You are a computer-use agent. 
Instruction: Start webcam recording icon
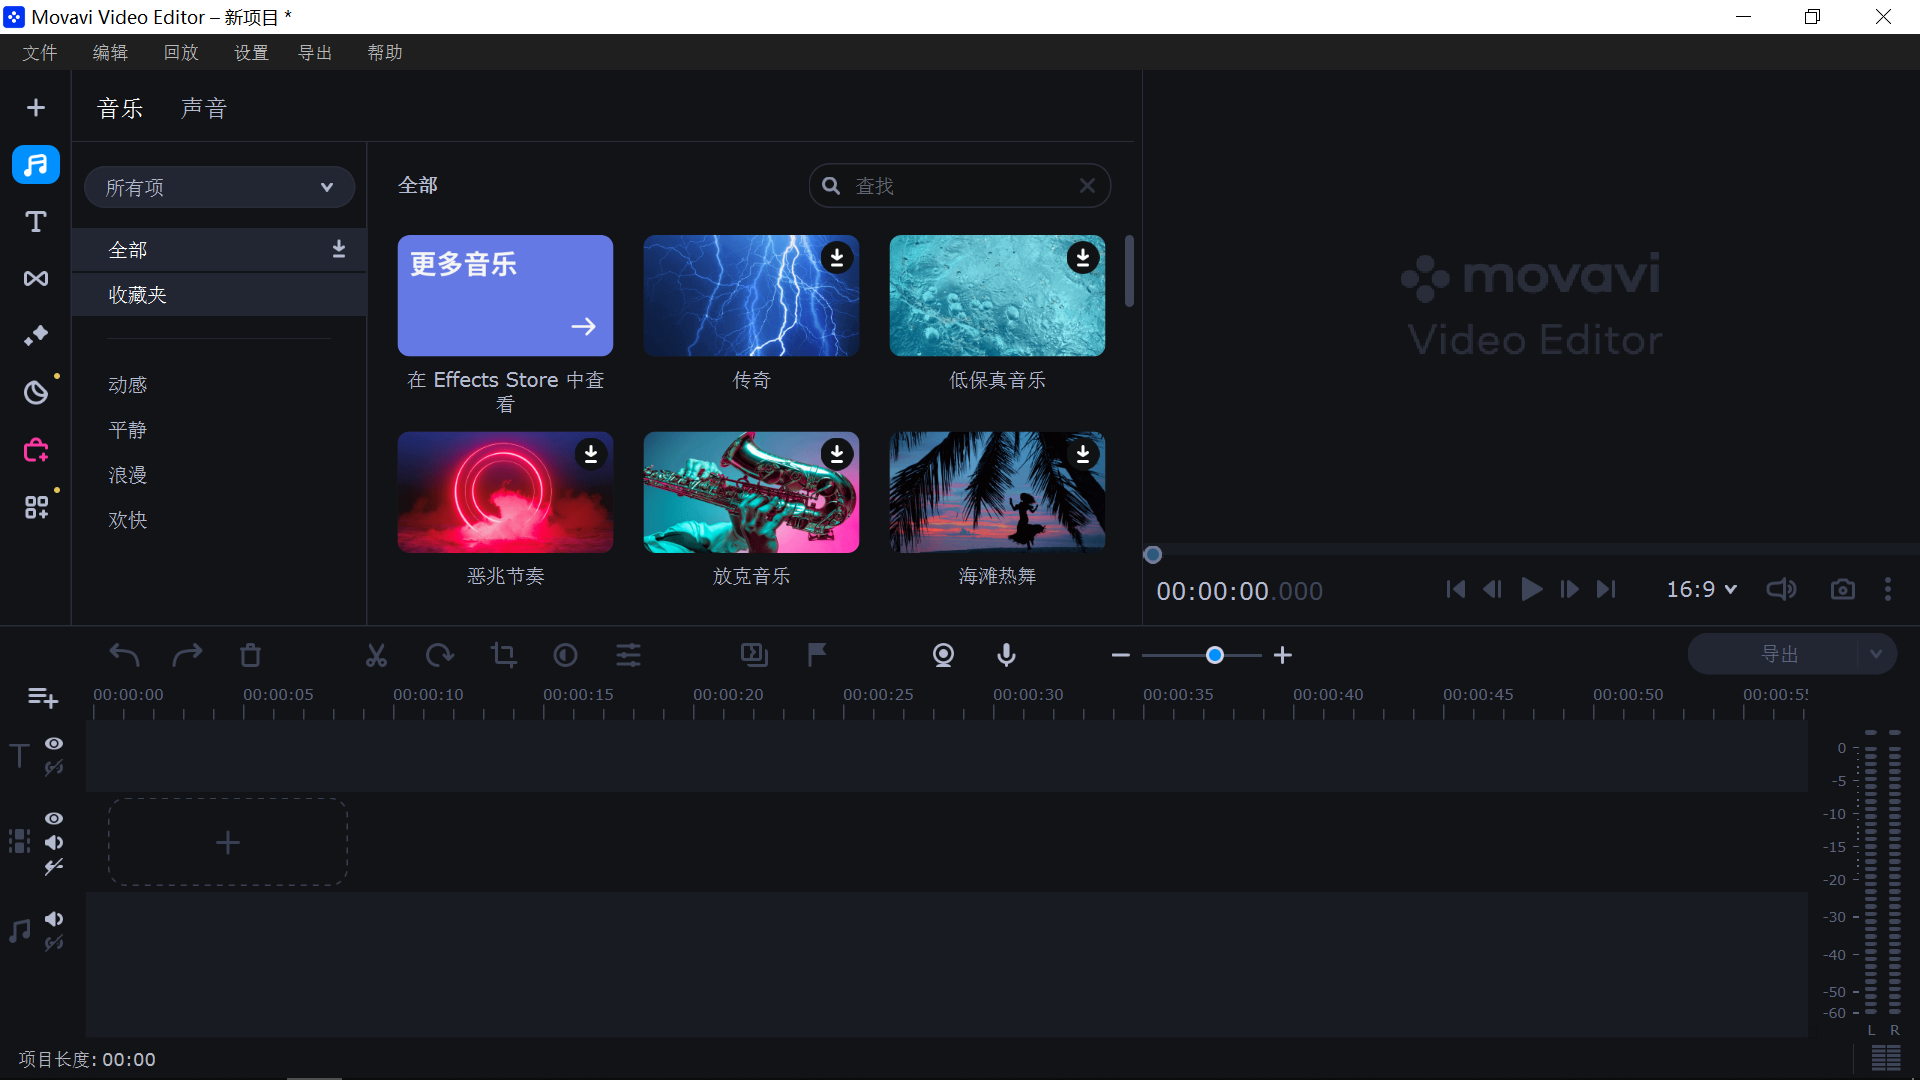[x=943, y=655]
